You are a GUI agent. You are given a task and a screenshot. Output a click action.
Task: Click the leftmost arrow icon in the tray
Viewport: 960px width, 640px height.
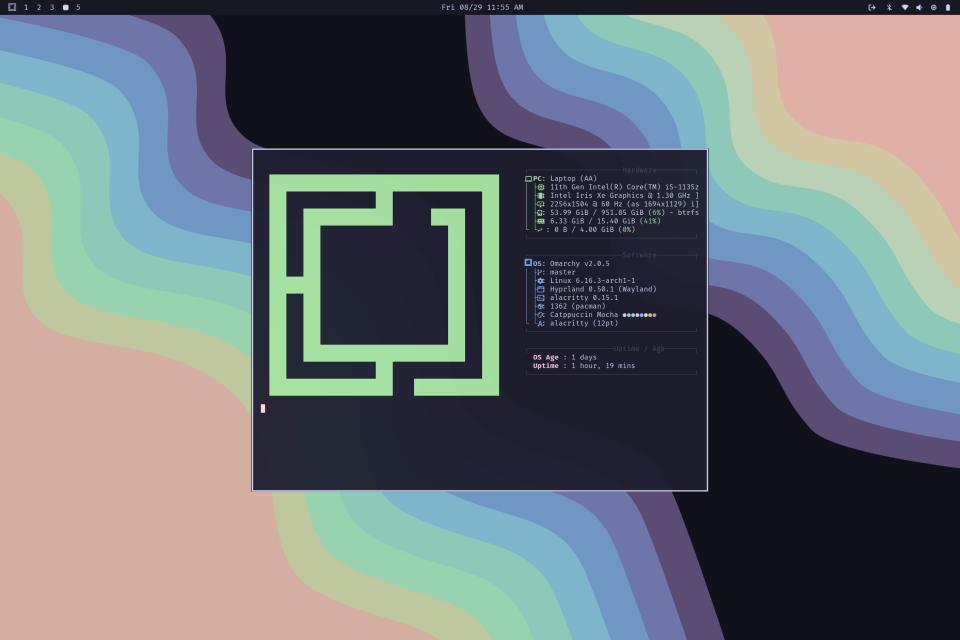point(872,7)
